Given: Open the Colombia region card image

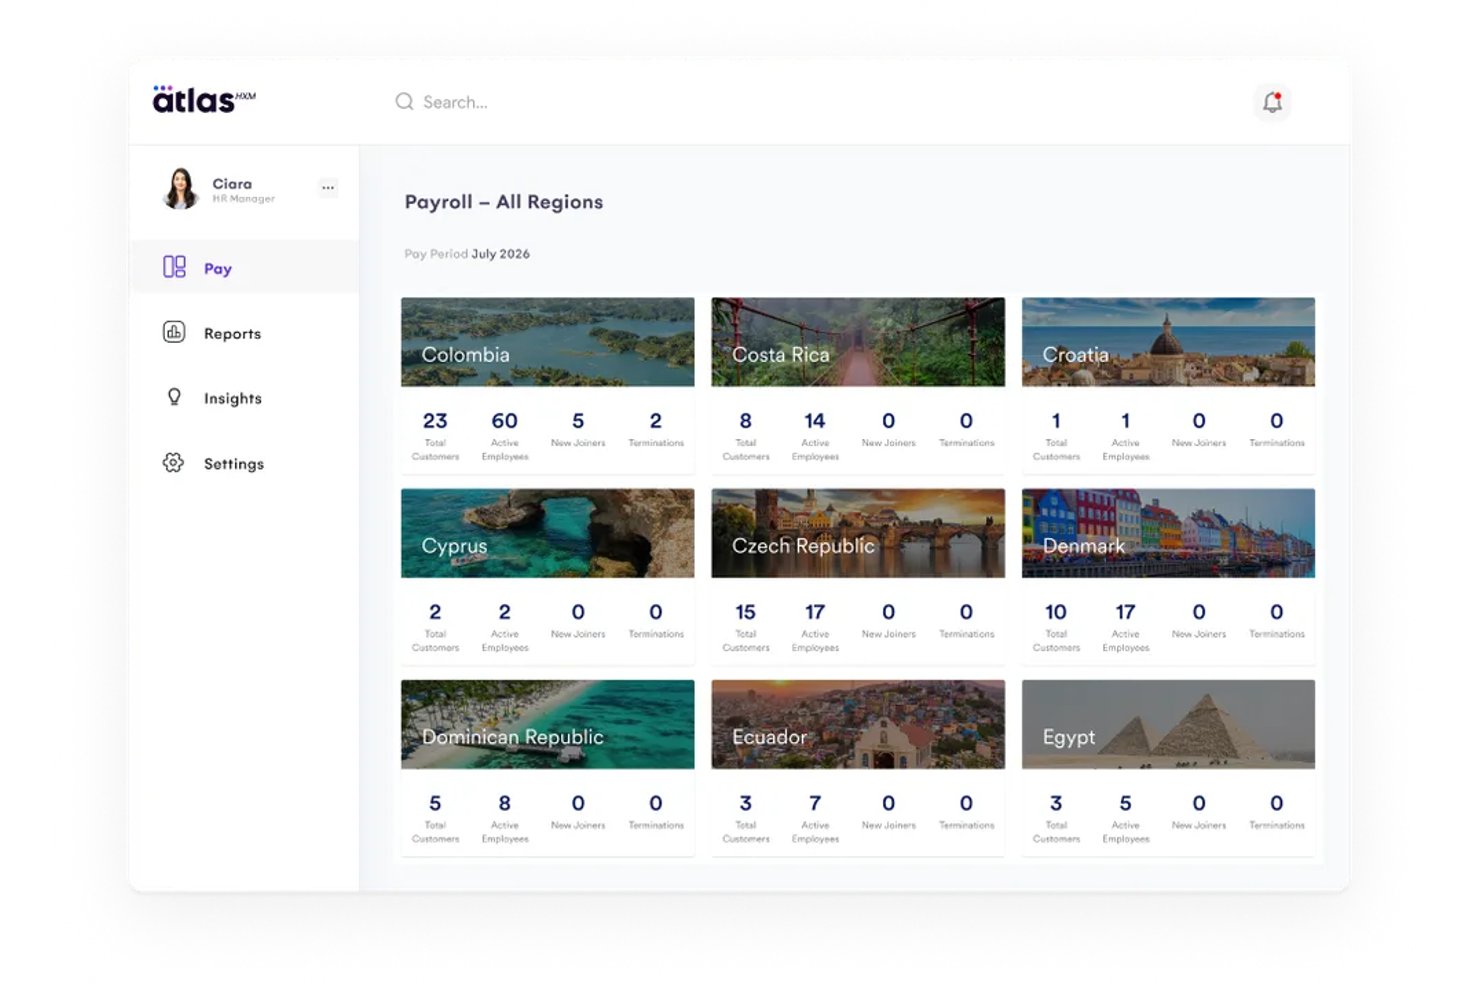Looking at the screenshot, I should 548,342.
